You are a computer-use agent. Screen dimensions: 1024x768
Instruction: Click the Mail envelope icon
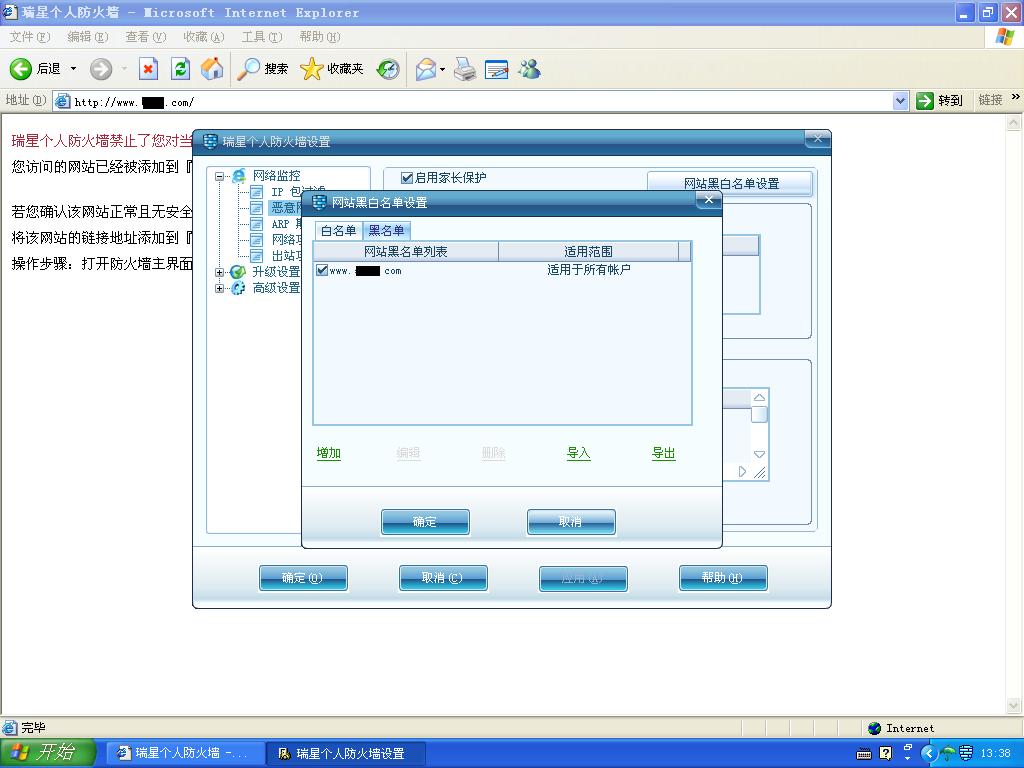pos(425,69)
